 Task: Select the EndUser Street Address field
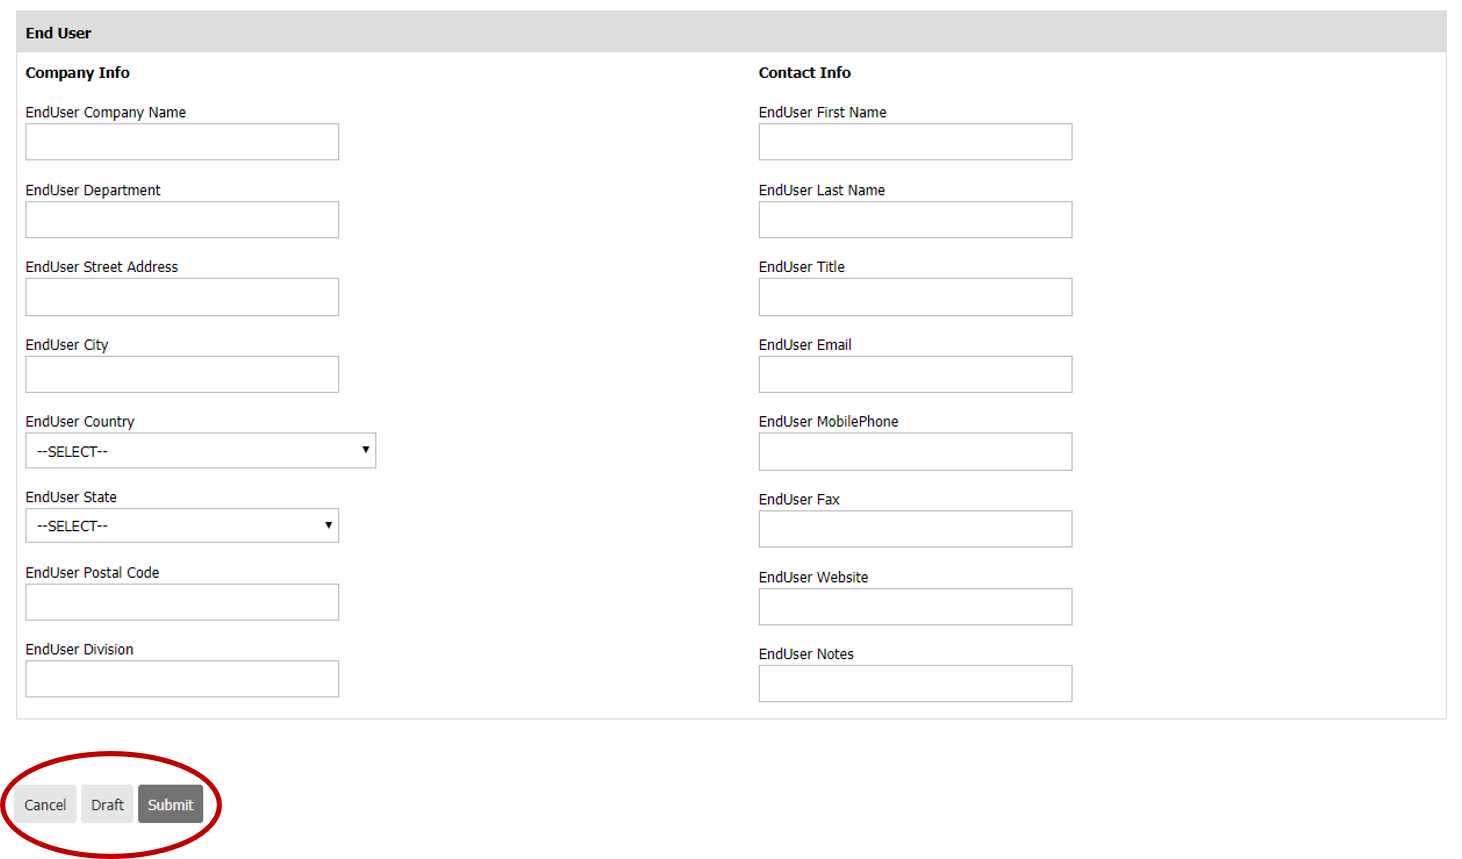pyautogui.click(x=182, y=297)
